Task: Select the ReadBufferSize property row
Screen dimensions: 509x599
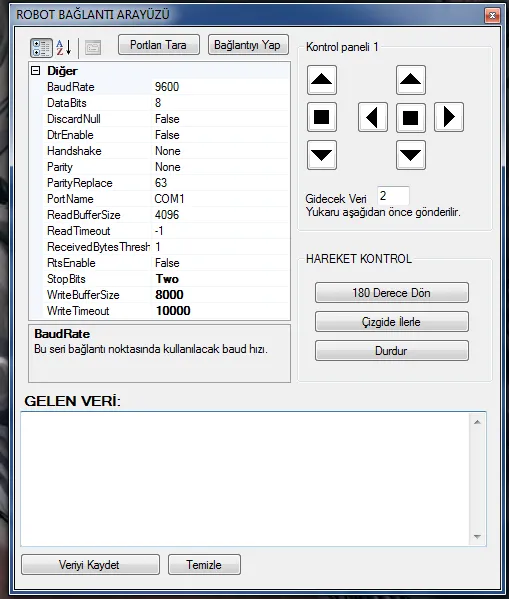Action: pyautogui.click(x=166, y=215)
